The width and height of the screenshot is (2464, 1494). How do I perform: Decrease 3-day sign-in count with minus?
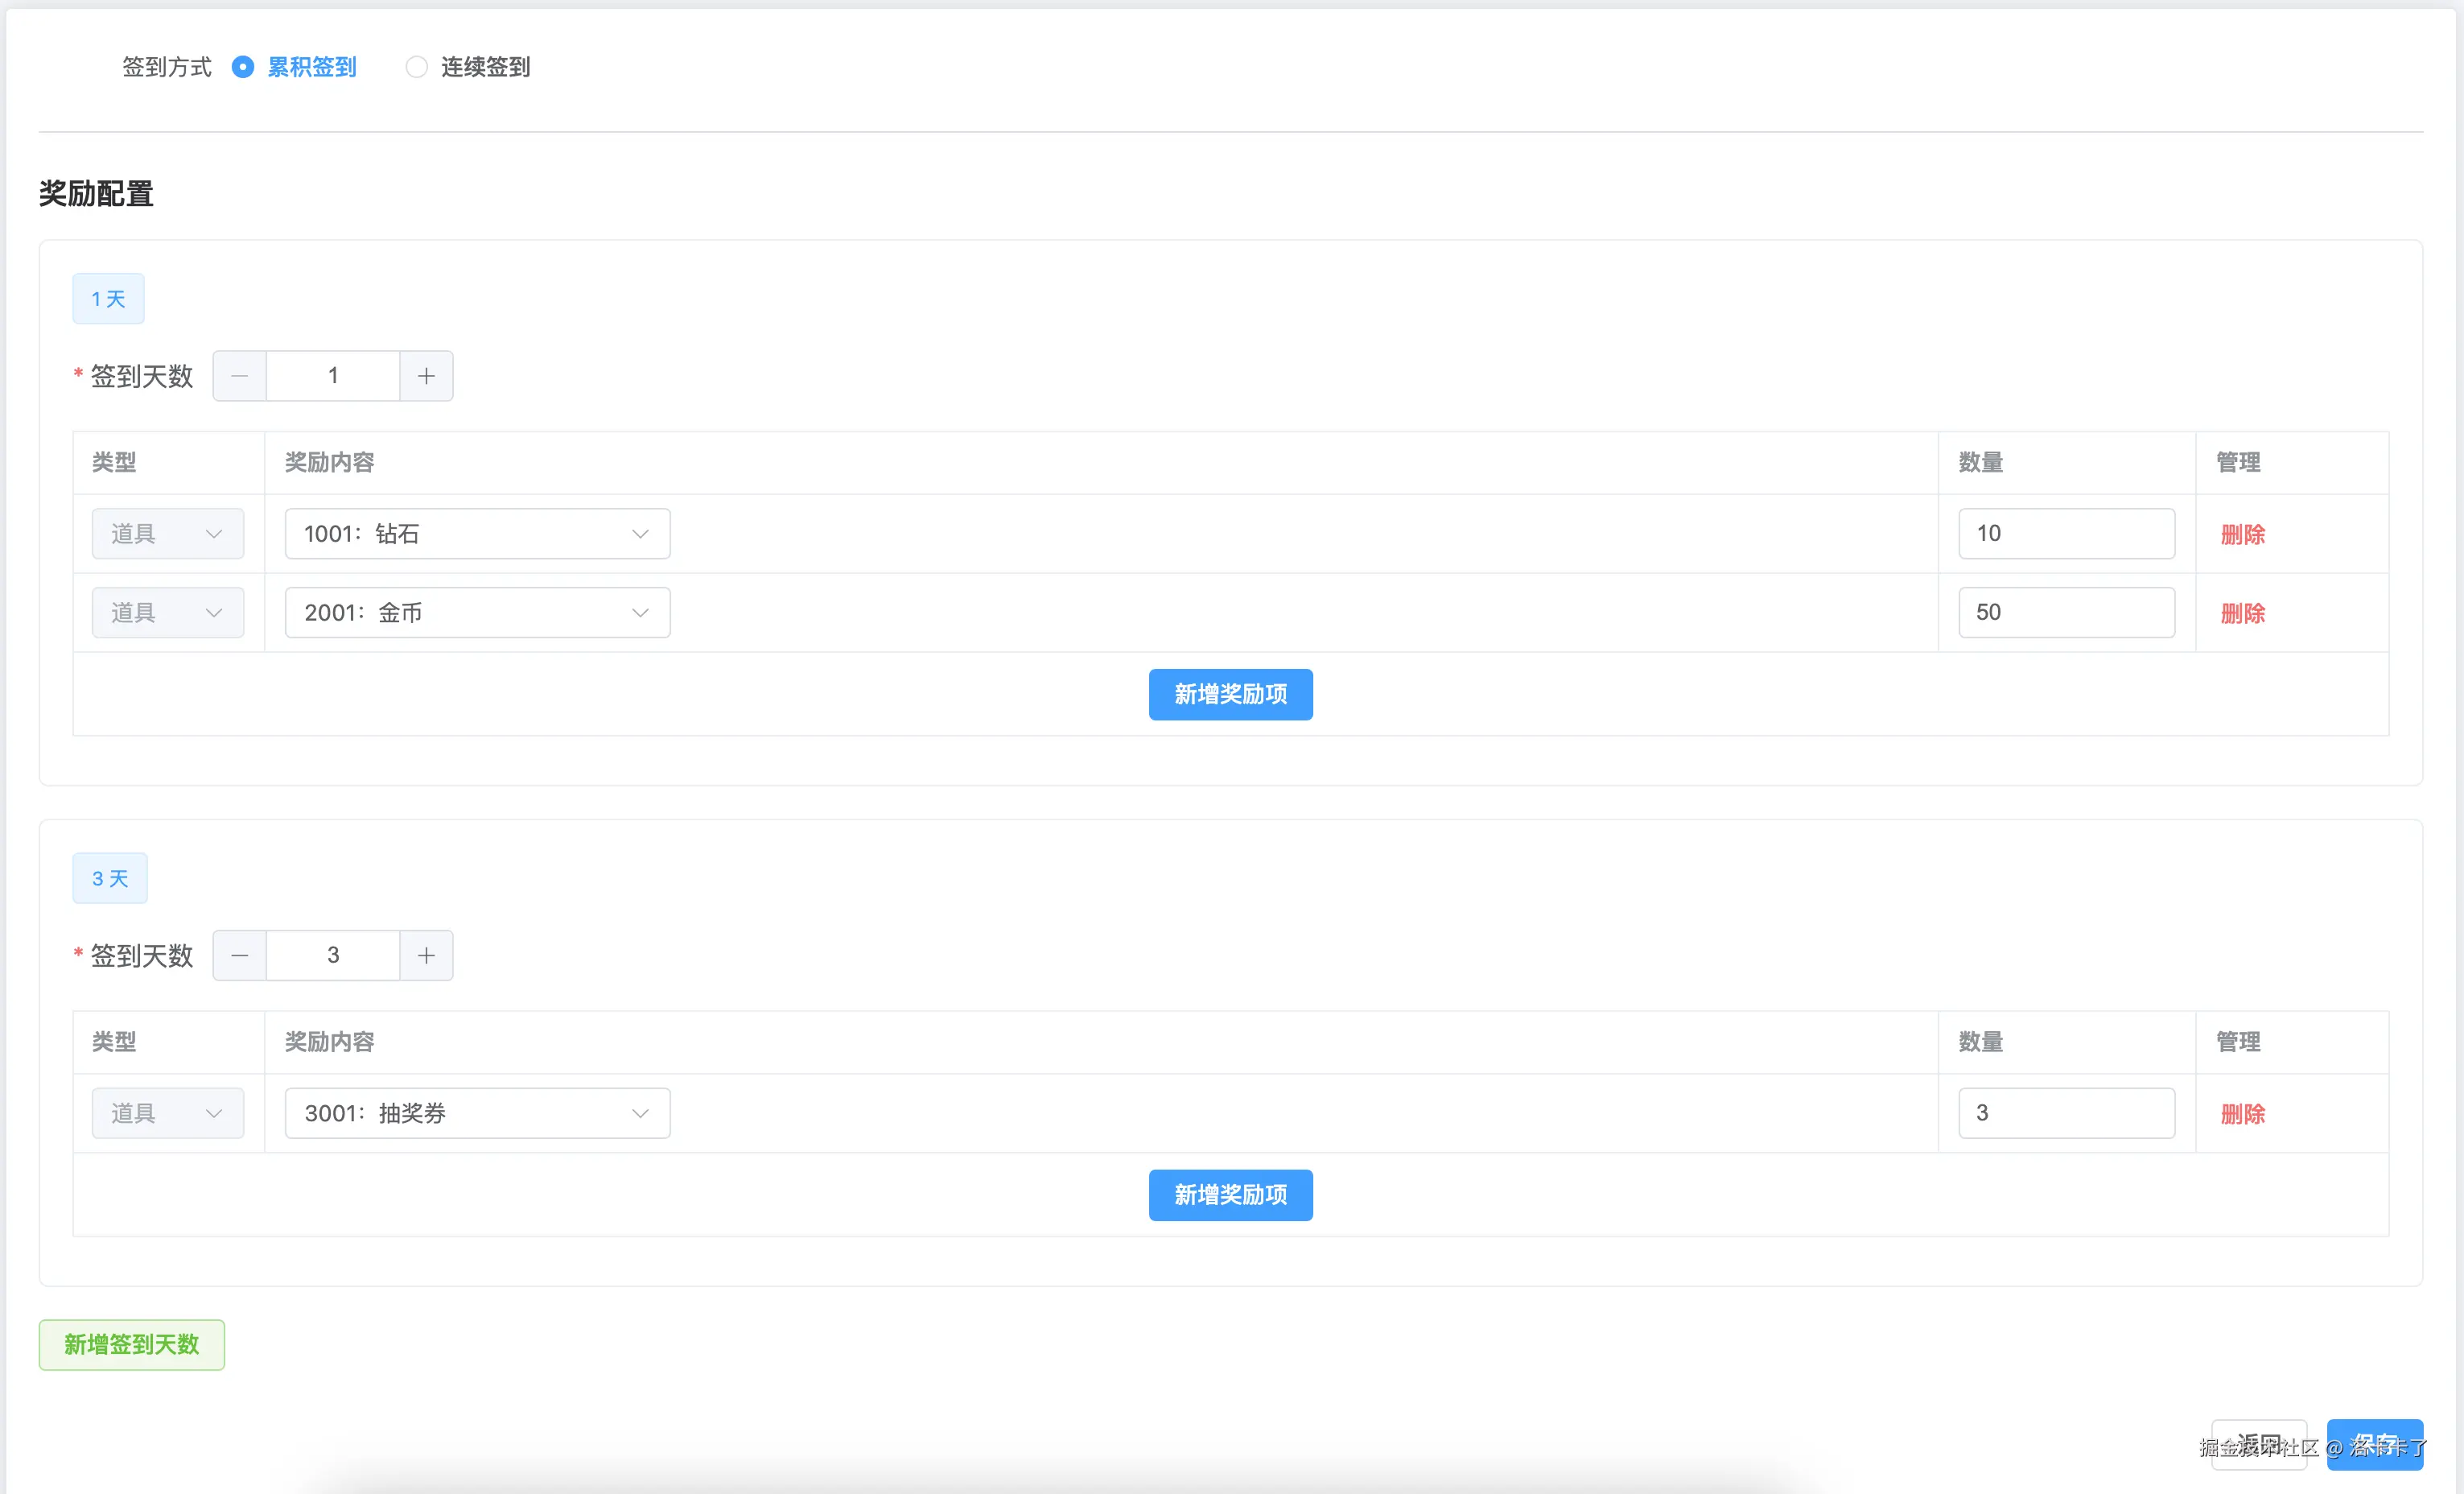(x=240, y=955)
